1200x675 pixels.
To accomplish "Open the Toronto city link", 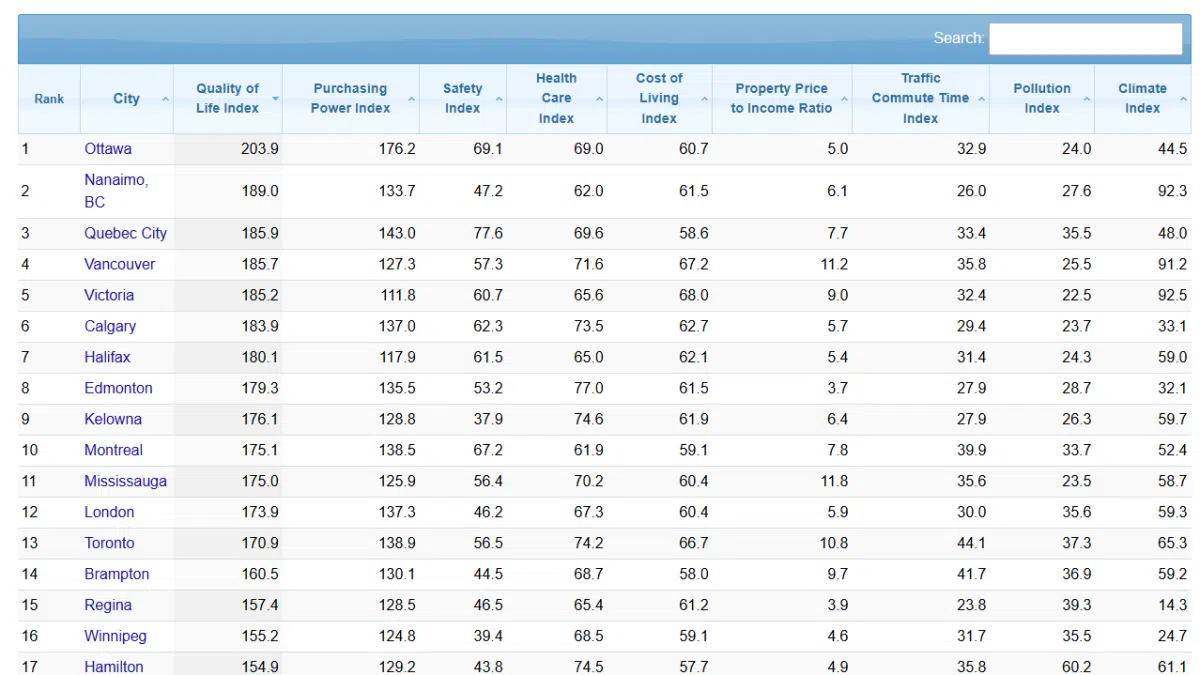I will [x=109, y=543].
